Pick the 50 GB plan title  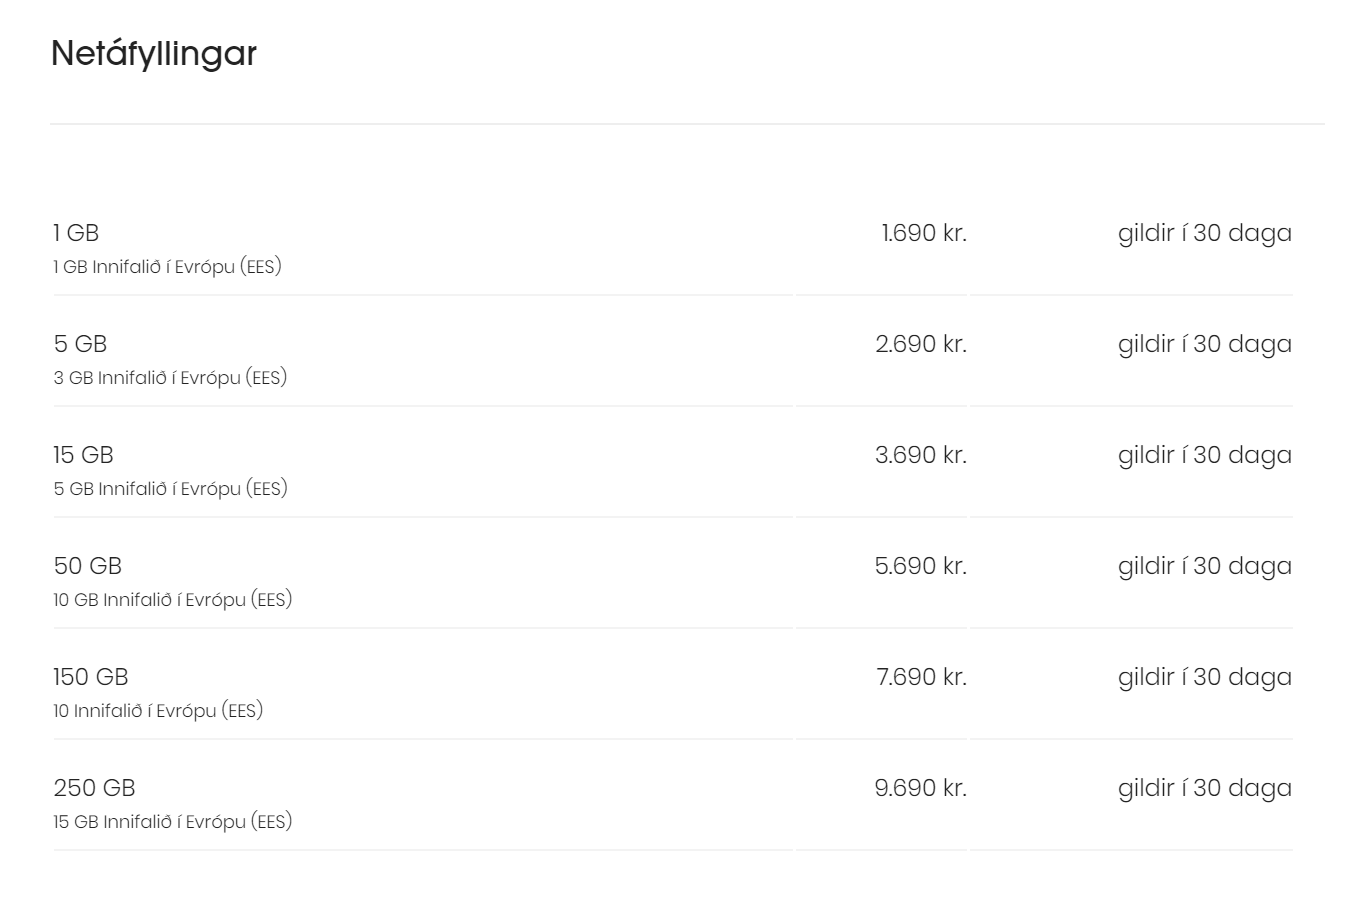(x=87, y=566)
